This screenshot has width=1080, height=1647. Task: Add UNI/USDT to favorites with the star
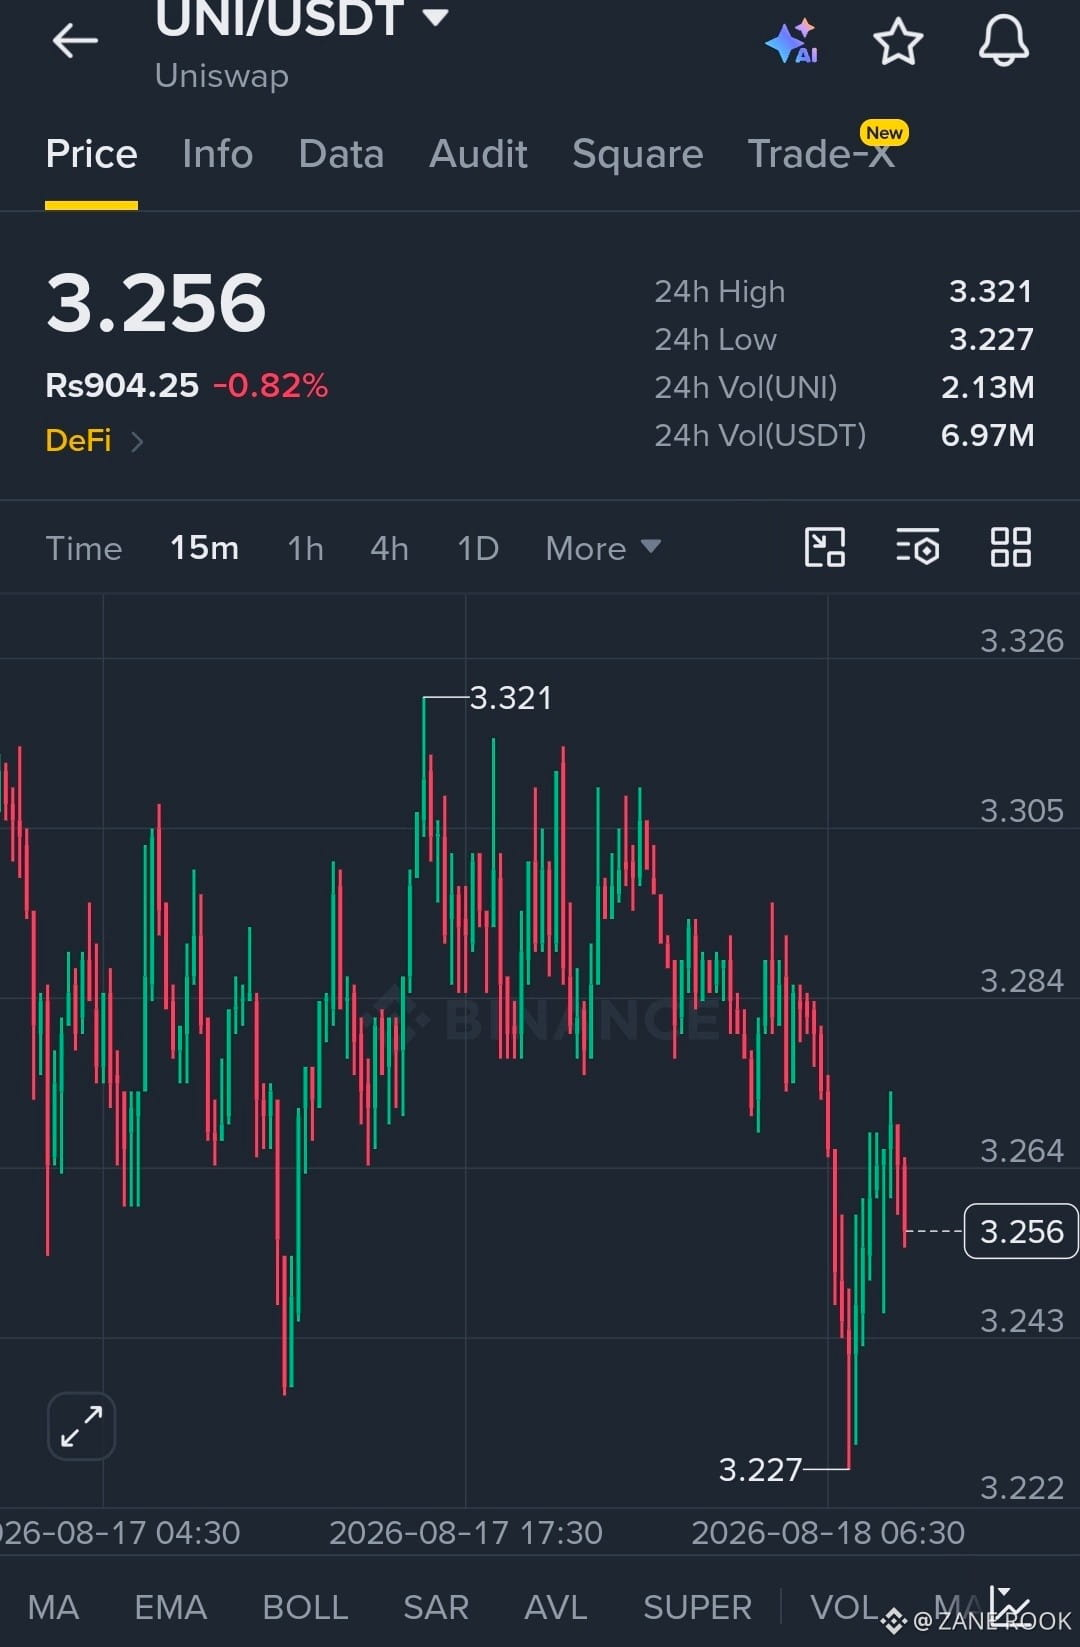click(x=897, y=41)
